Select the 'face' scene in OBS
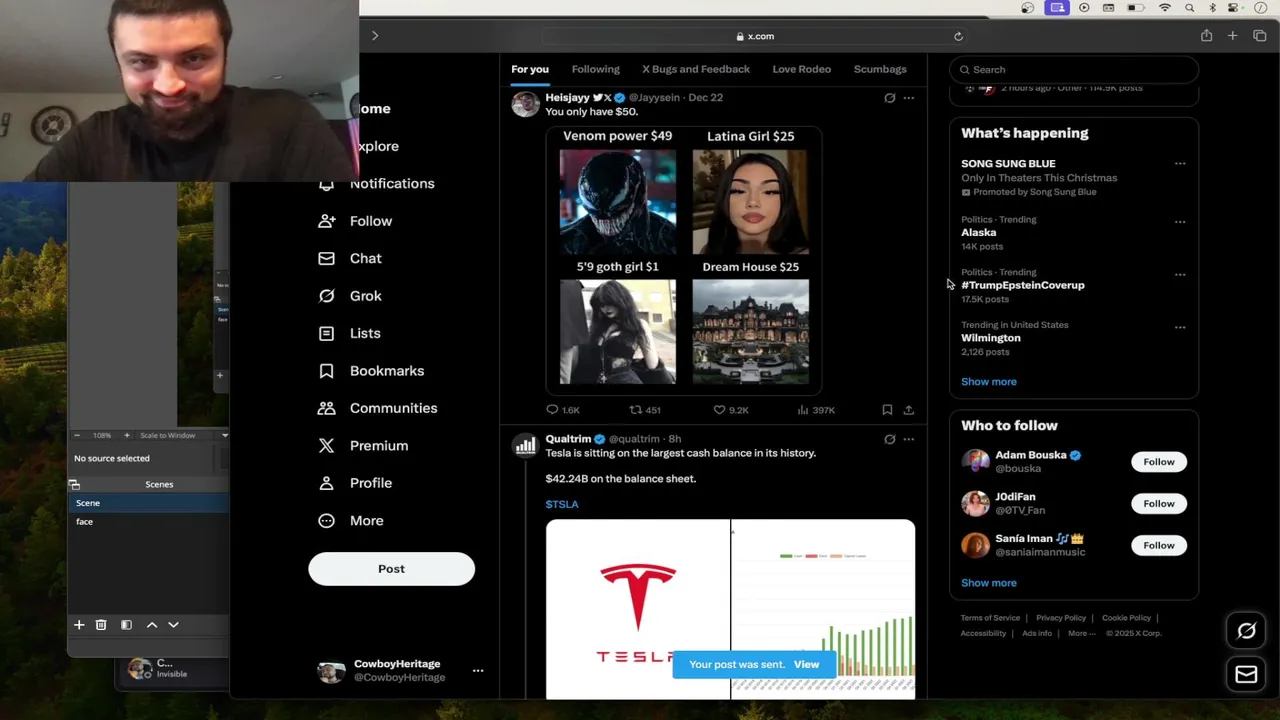This screenshot has width=1280, height=720. point(149,522)
